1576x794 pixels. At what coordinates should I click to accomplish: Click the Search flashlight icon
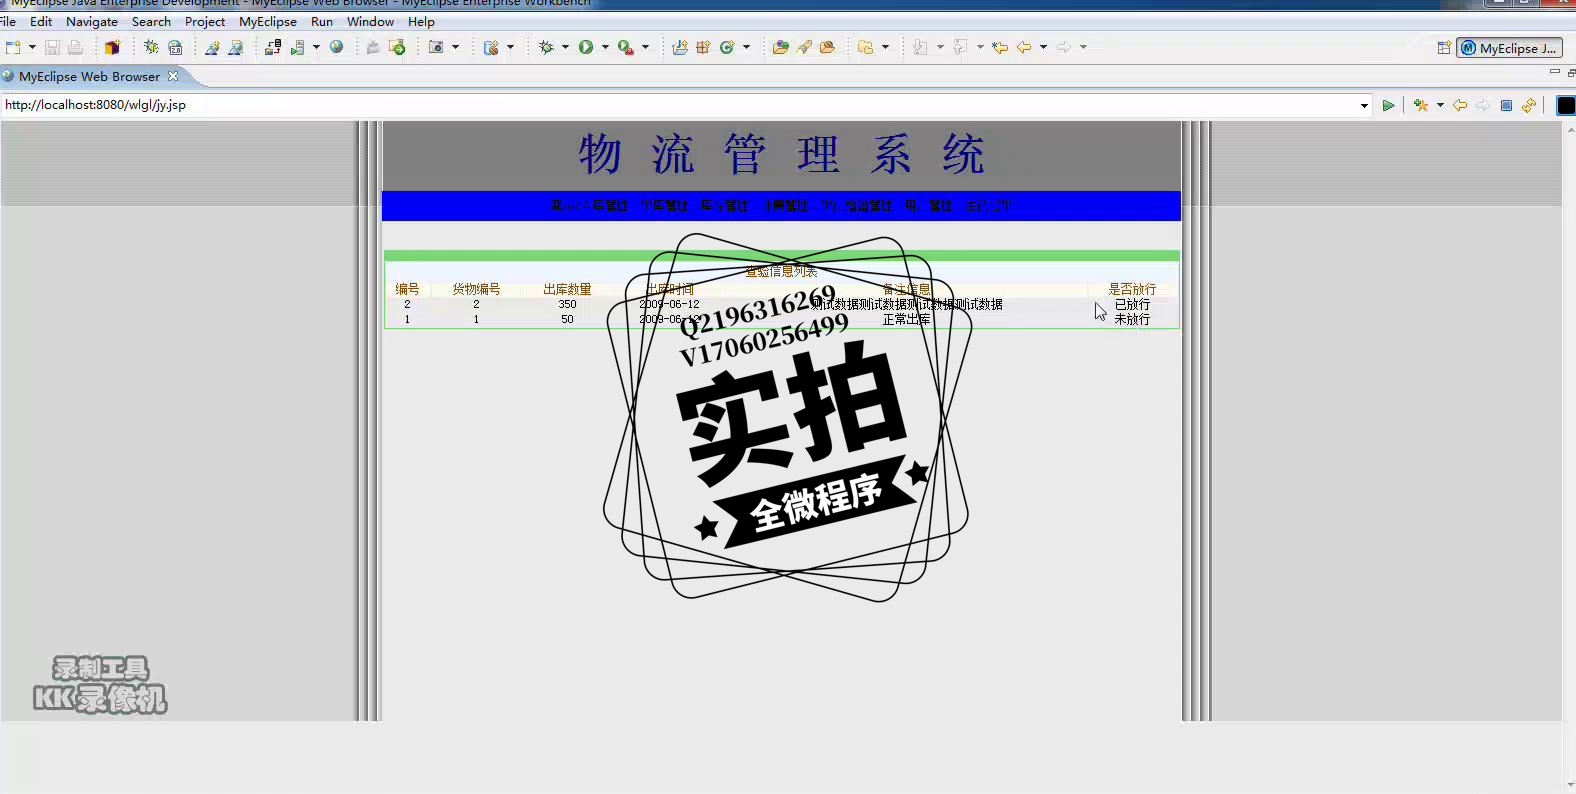[x=804, y=47]
